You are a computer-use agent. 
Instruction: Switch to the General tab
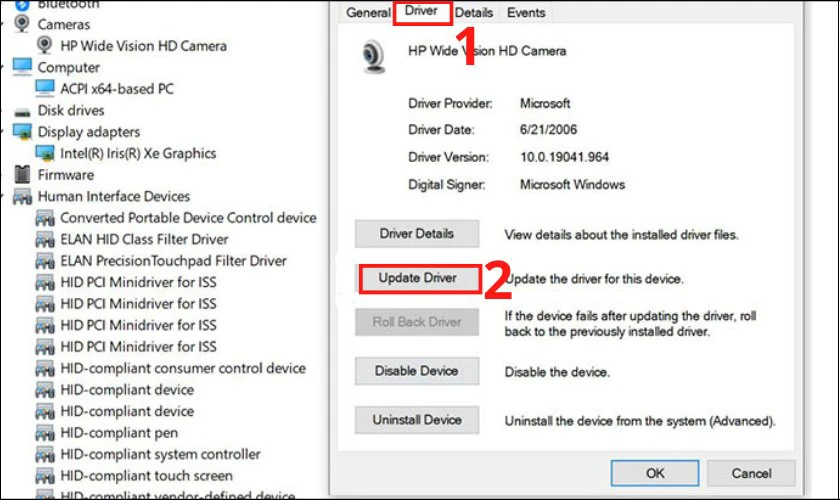coord(368,12)
